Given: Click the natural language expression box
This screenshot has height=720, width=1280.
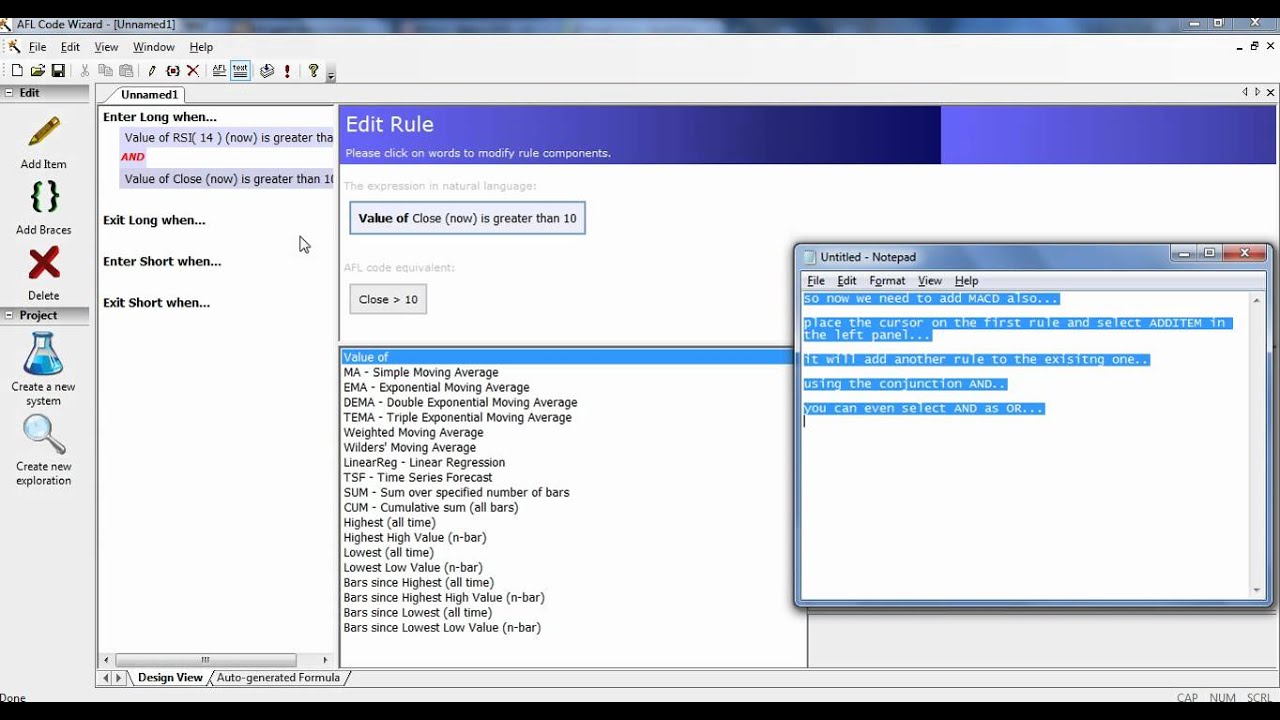Looking at the screenshot, I should click(467, 218).
